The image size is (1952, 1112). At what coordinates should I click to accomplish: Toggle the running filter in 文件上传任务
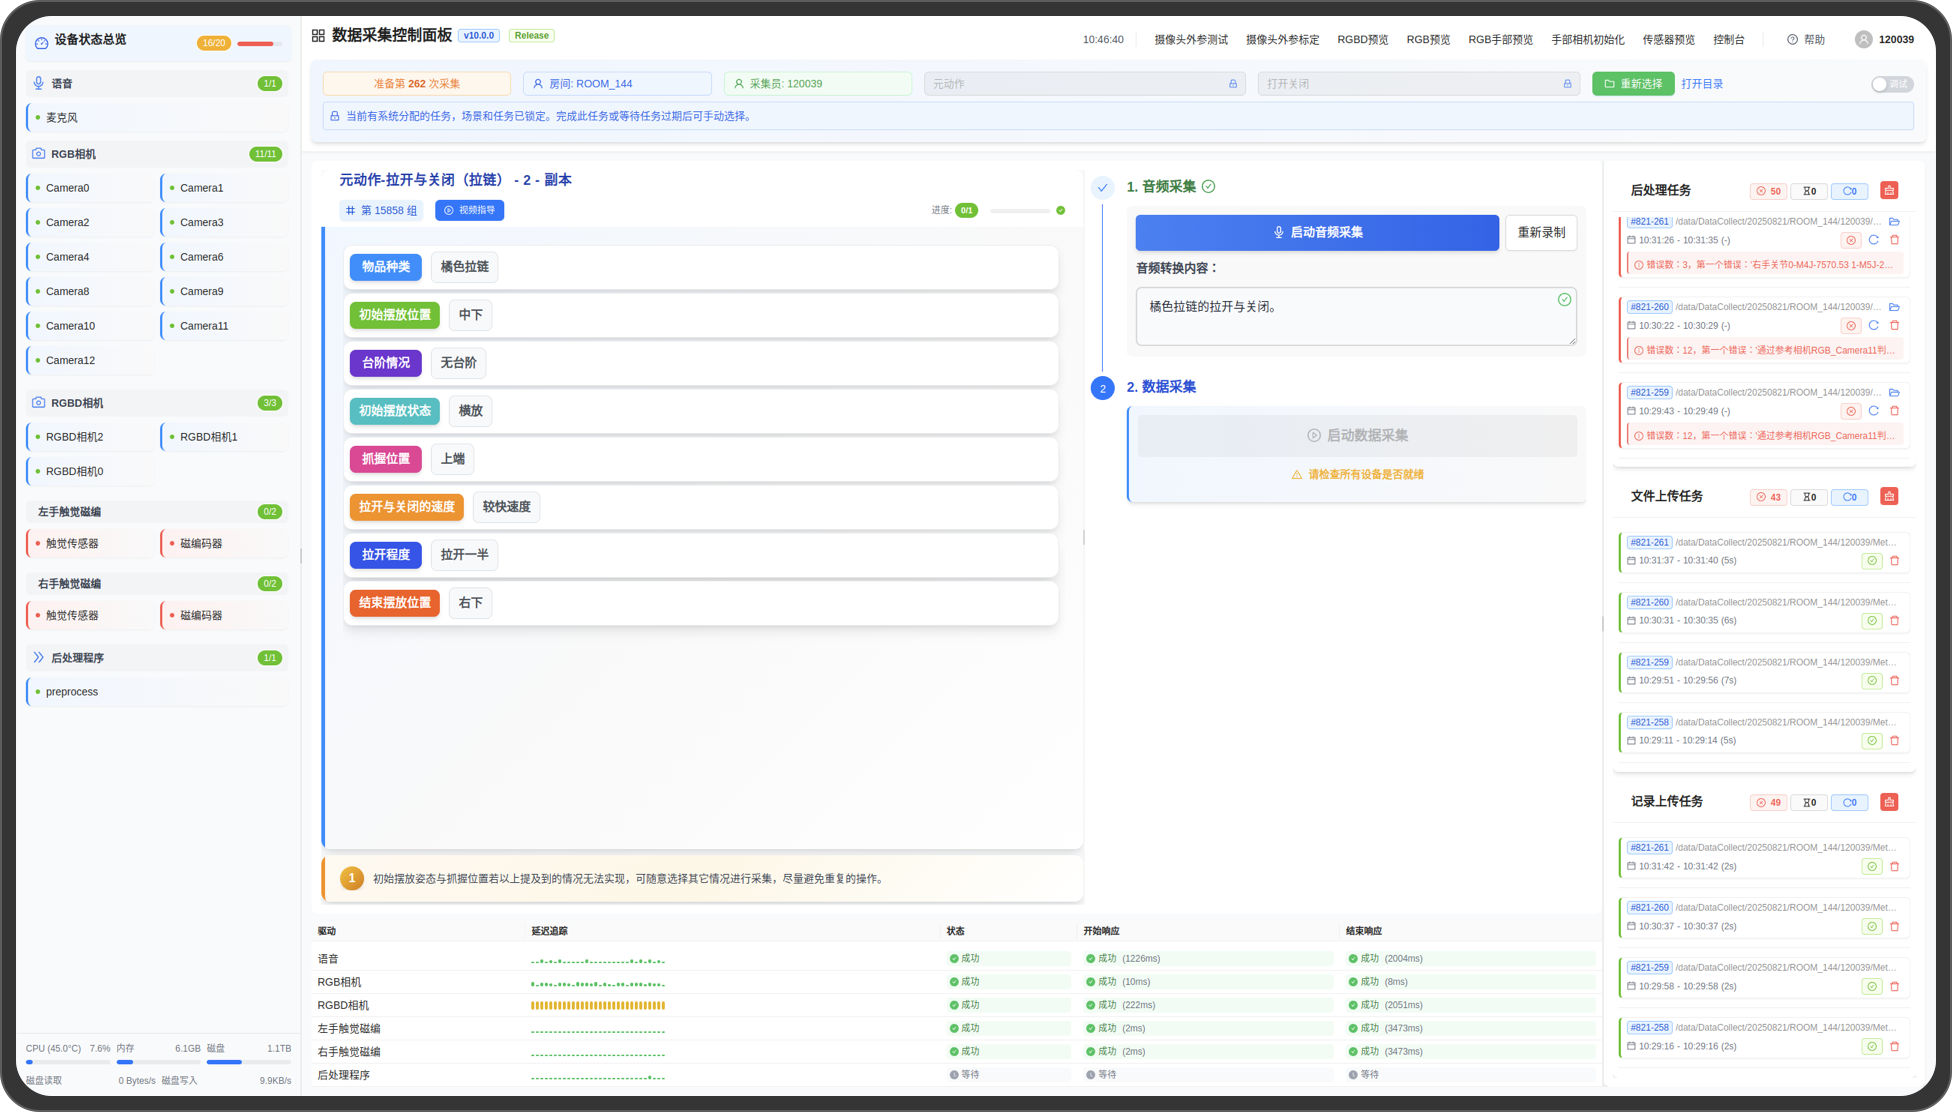coord(1849,497)
